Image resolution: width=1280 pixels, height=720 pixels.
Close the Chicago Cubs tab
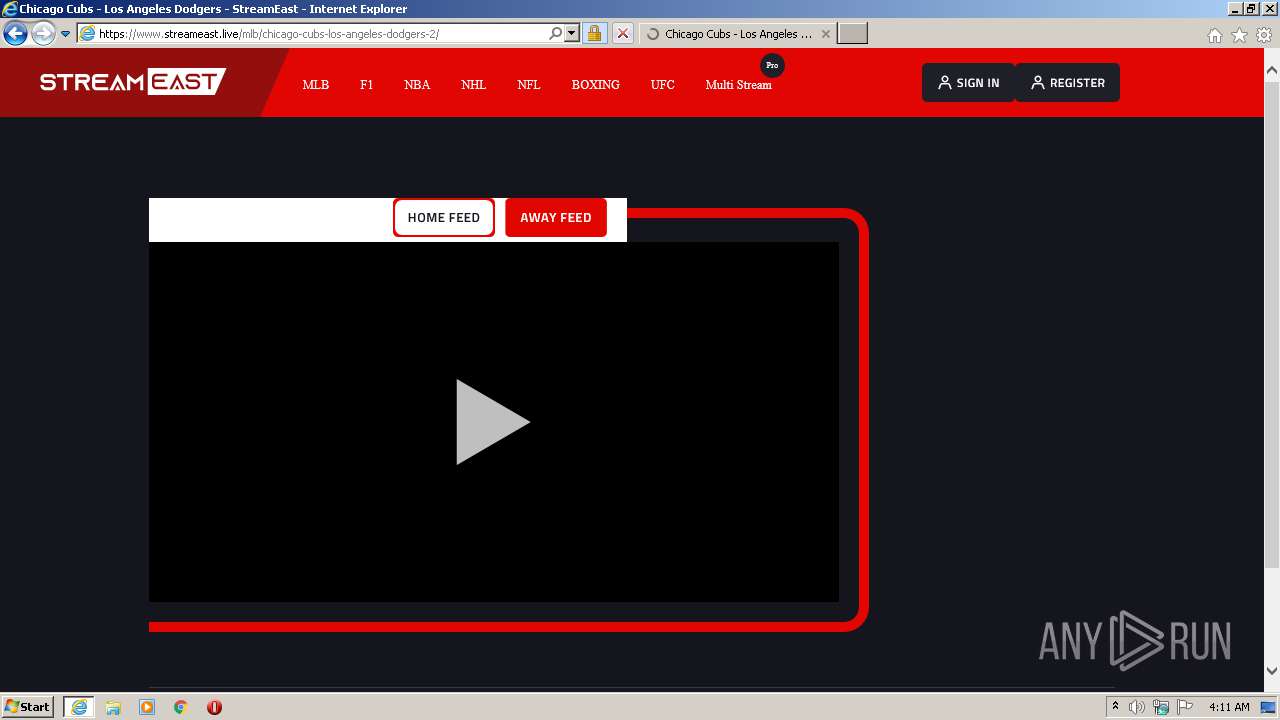point(826,34)
